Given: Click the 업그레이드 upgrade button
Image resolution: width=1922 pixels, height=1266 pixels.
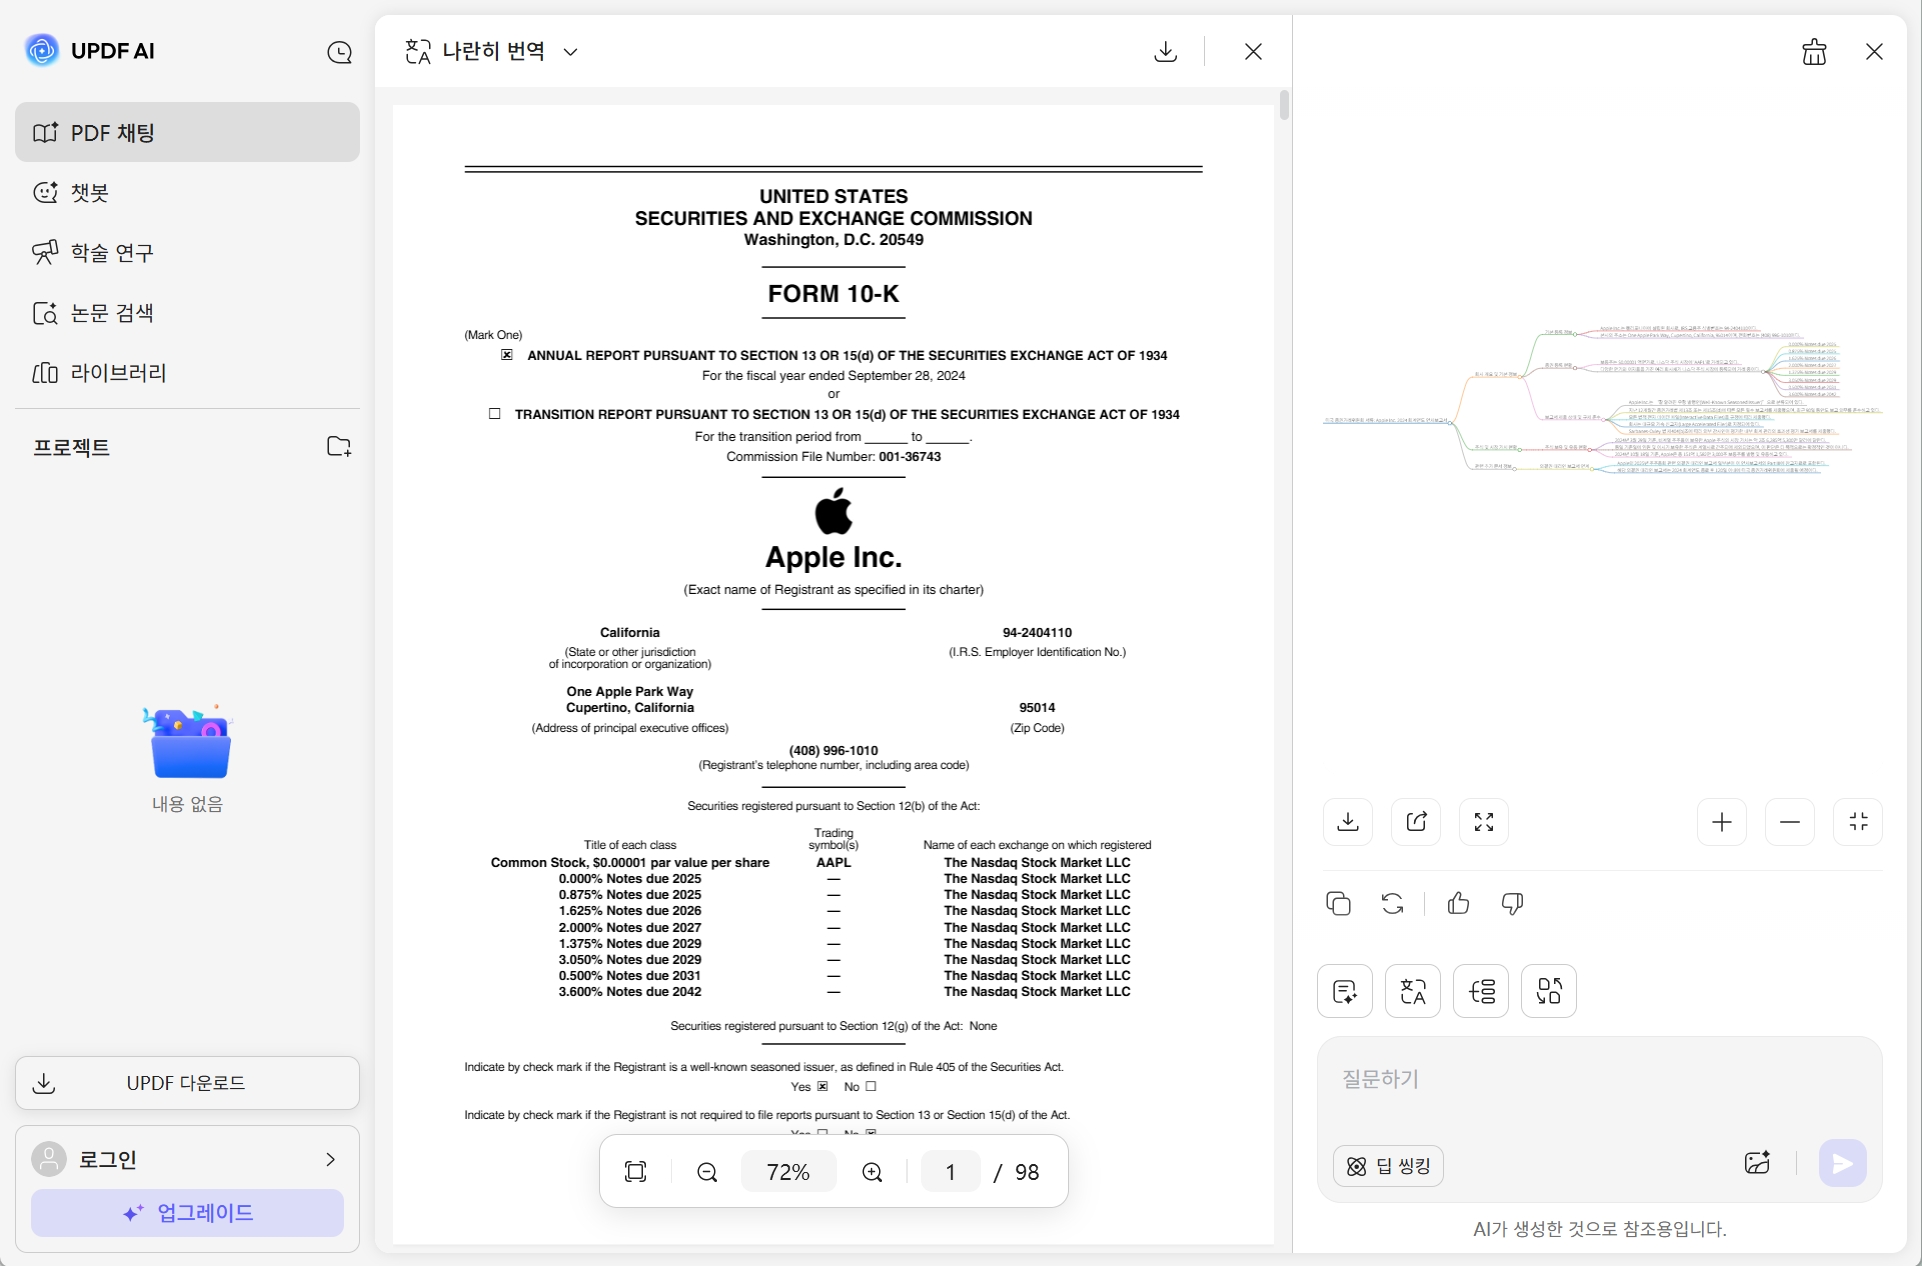Looking at the screenshot, I should (x=186, y=1212).
